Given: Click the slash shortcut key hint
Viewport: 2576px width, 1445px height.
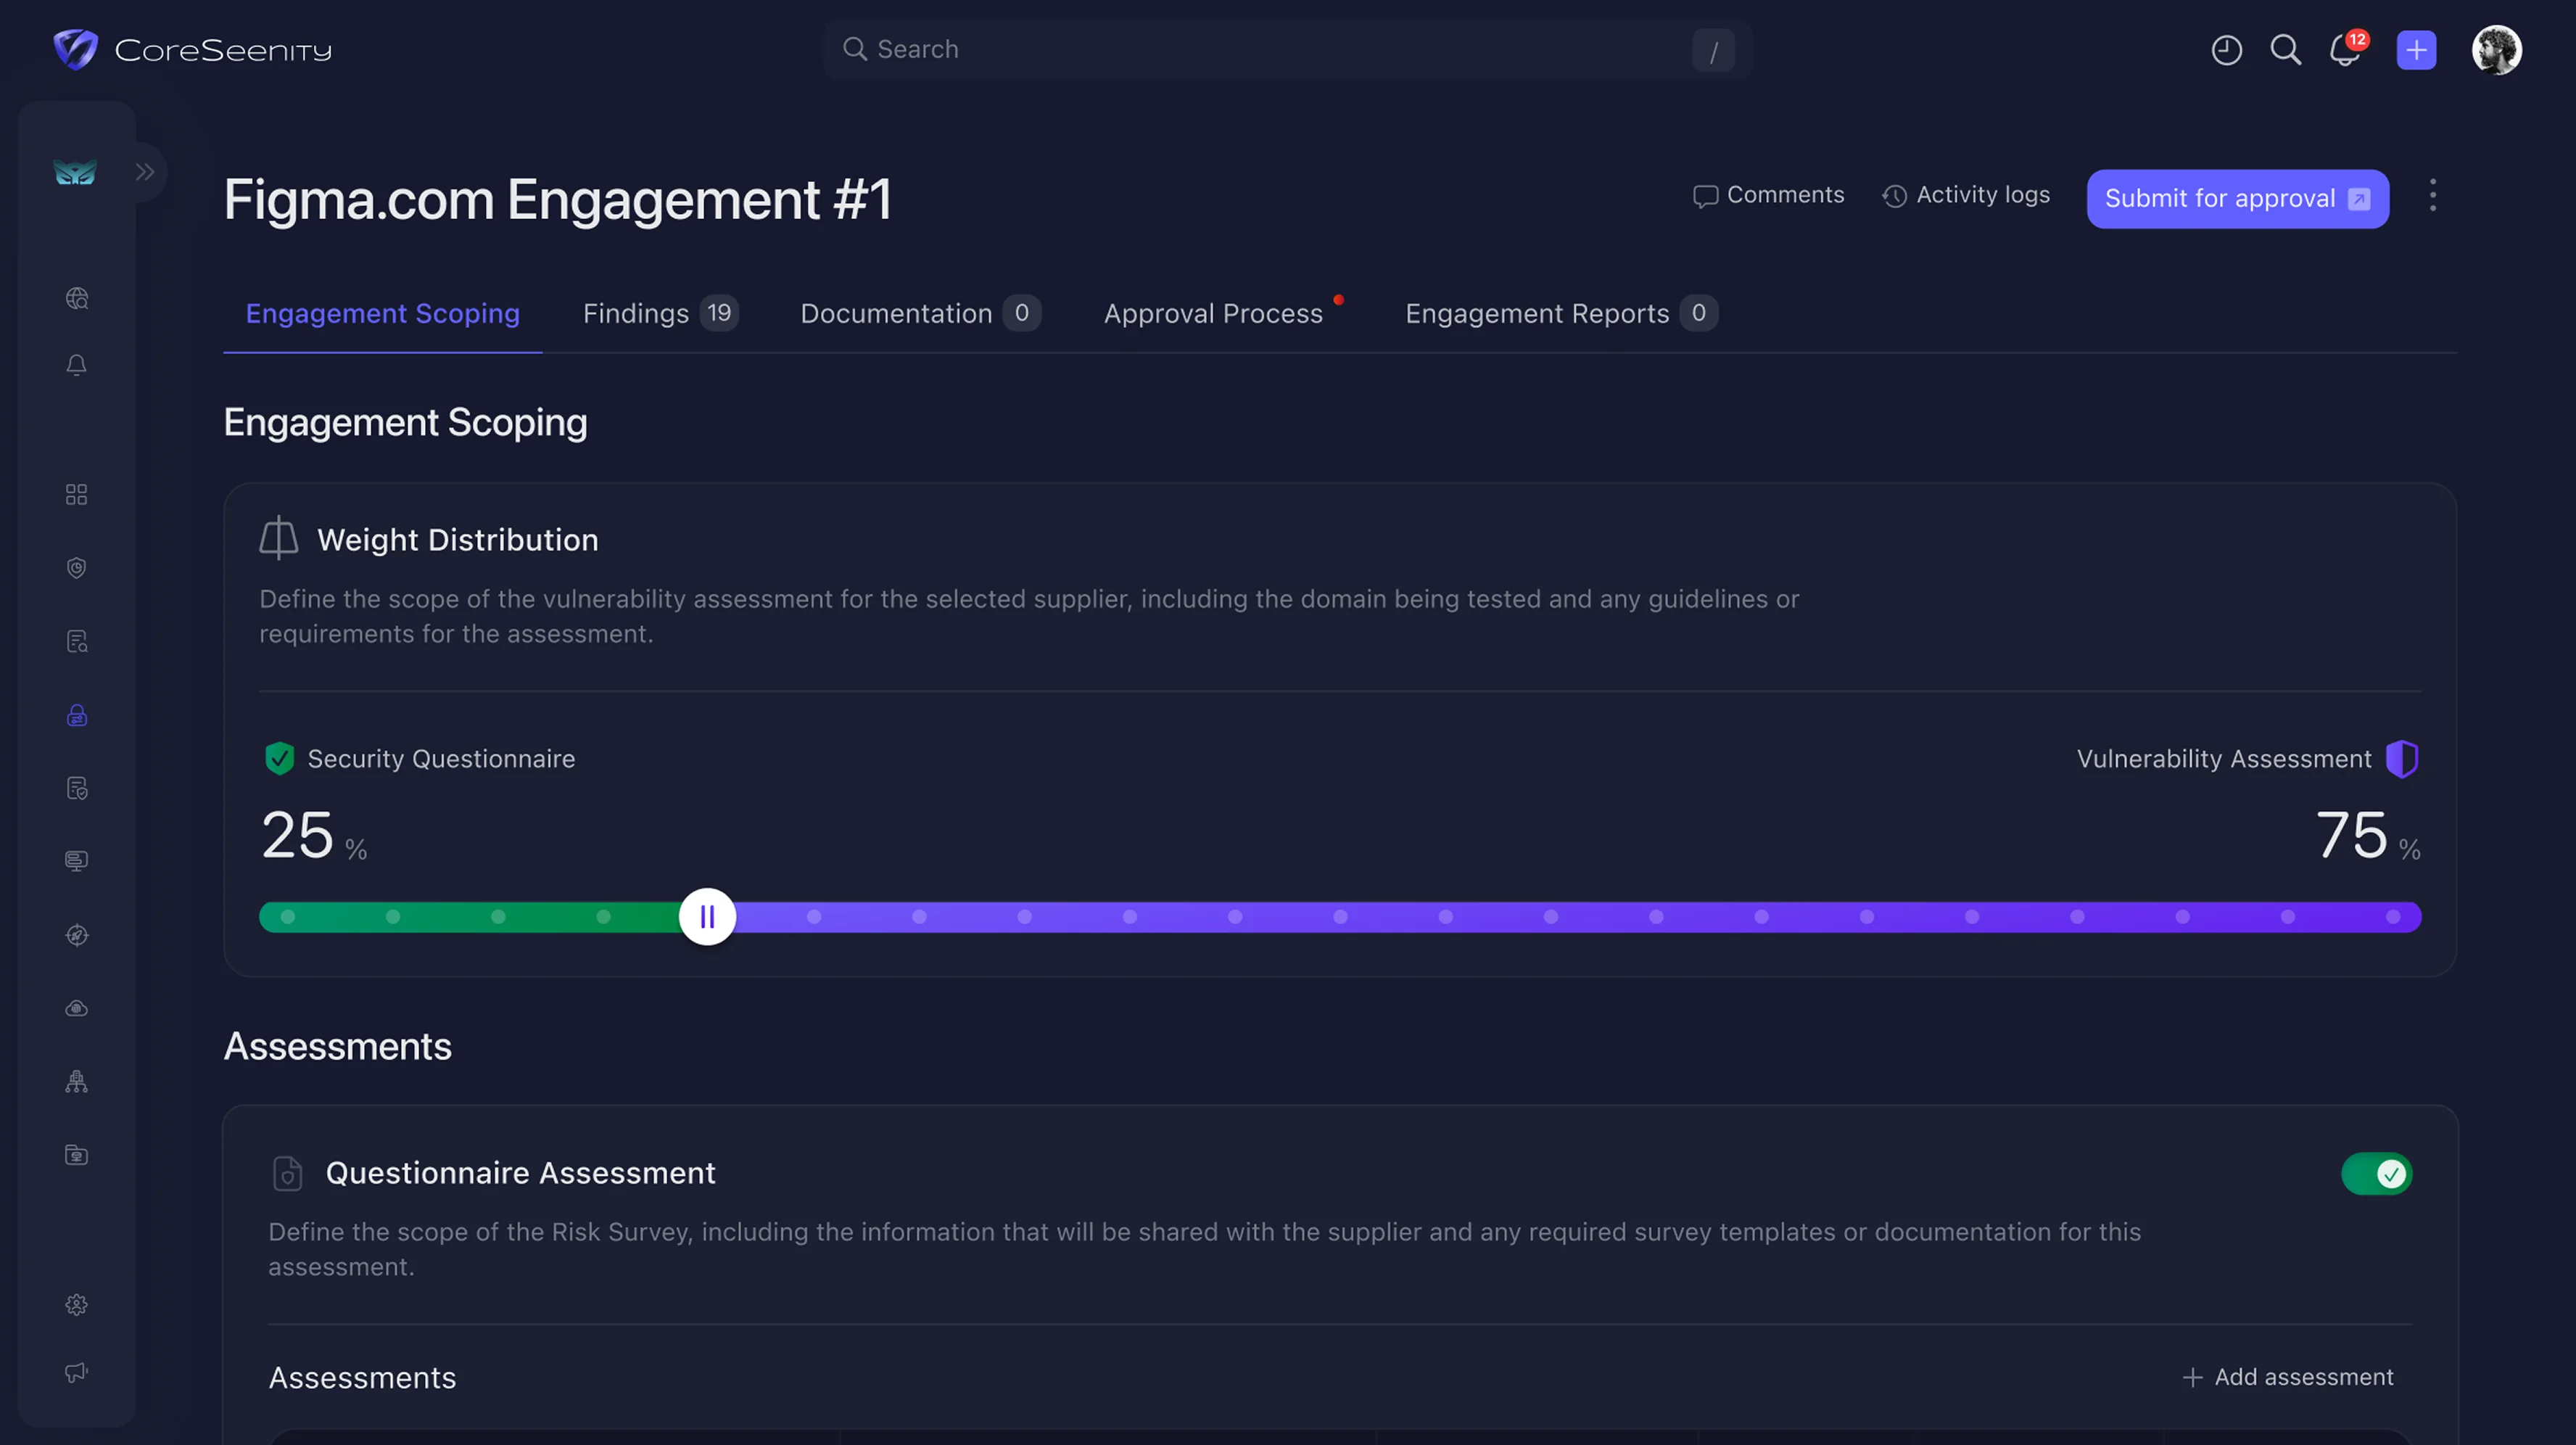Looking at the screenshot, I should tap(1712, 50).
